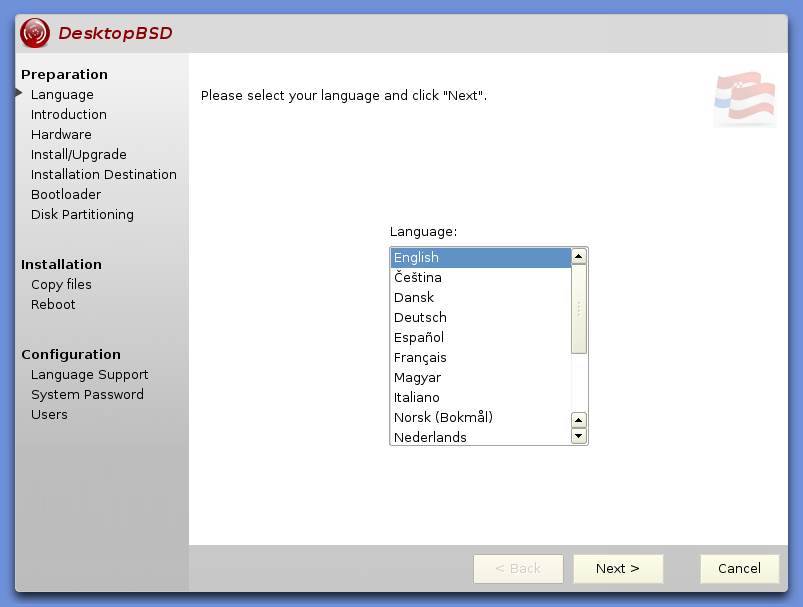Viewport: 803px width, 607px height.
Task: Open the Introduction step
Action: 68,114
